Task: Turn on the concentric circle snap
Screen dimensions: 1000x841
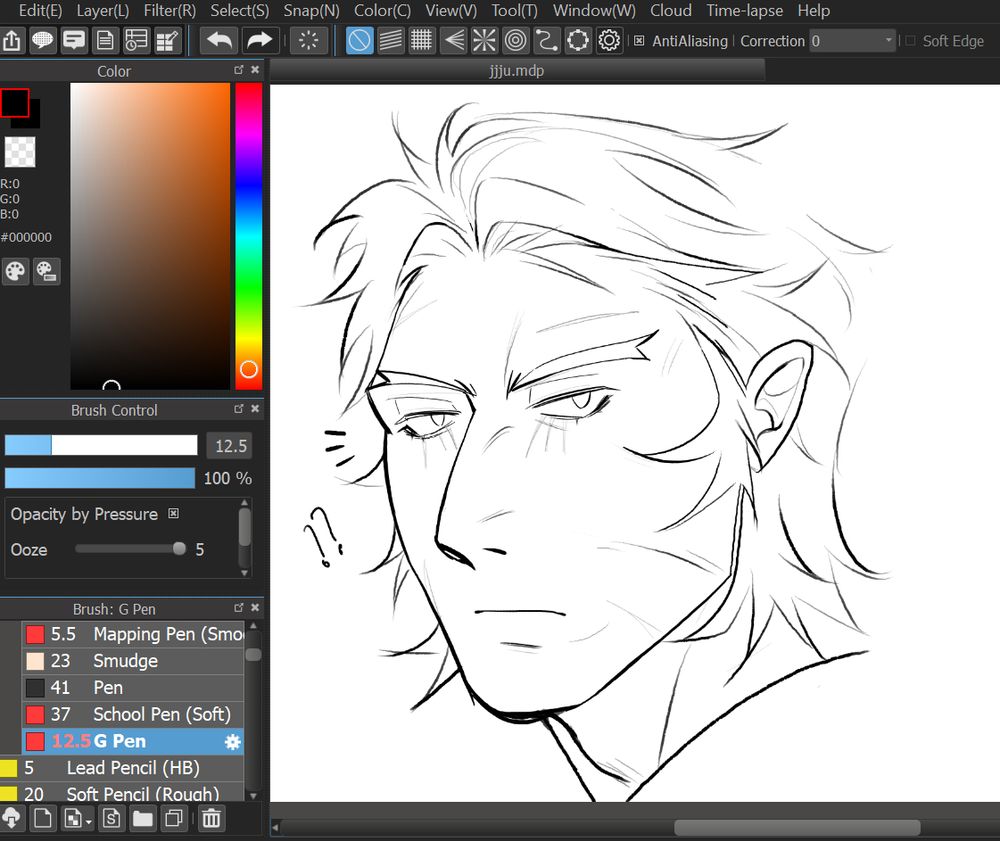Action: (516, 41)
